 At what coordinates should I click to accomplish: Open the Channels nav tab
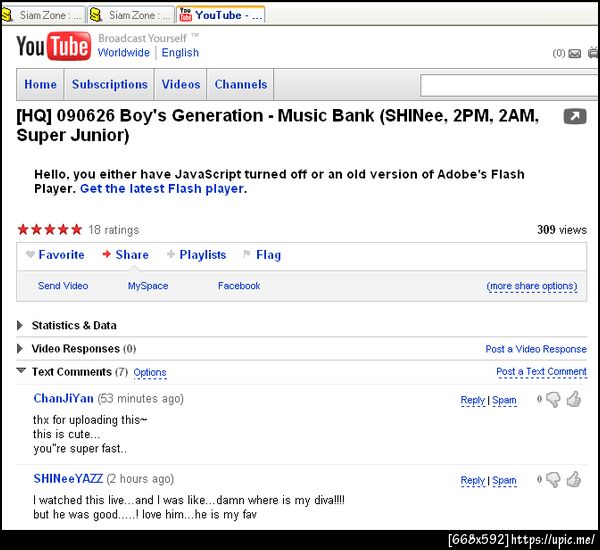241,85
